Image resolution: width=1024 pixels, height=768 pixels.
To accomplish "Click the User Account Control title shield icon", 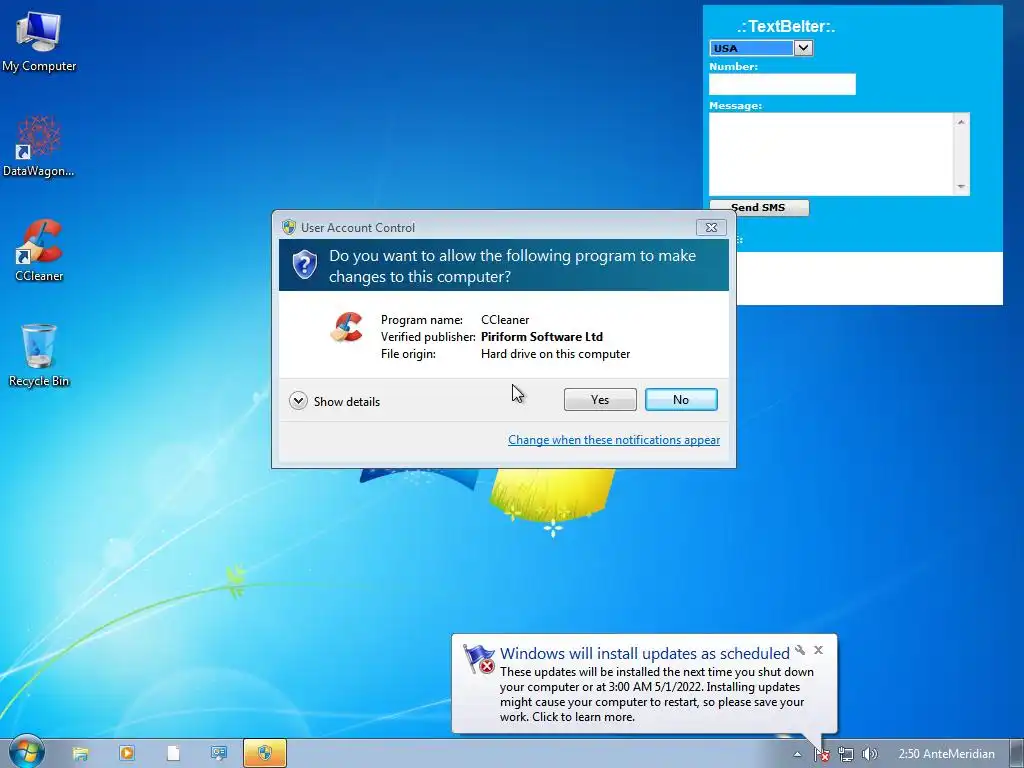I will (289, 227).
